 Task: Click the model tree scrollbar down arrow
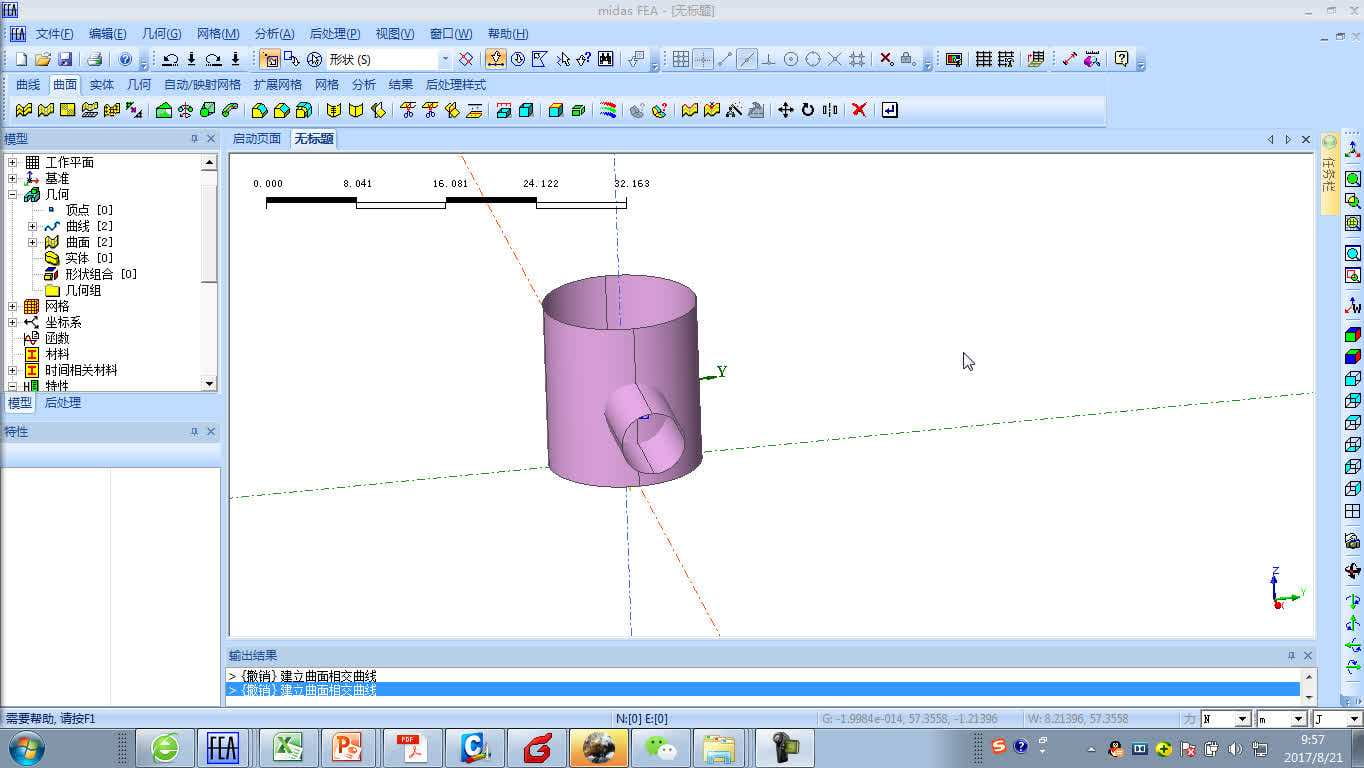pyautogui.click(x=209, y=383)
